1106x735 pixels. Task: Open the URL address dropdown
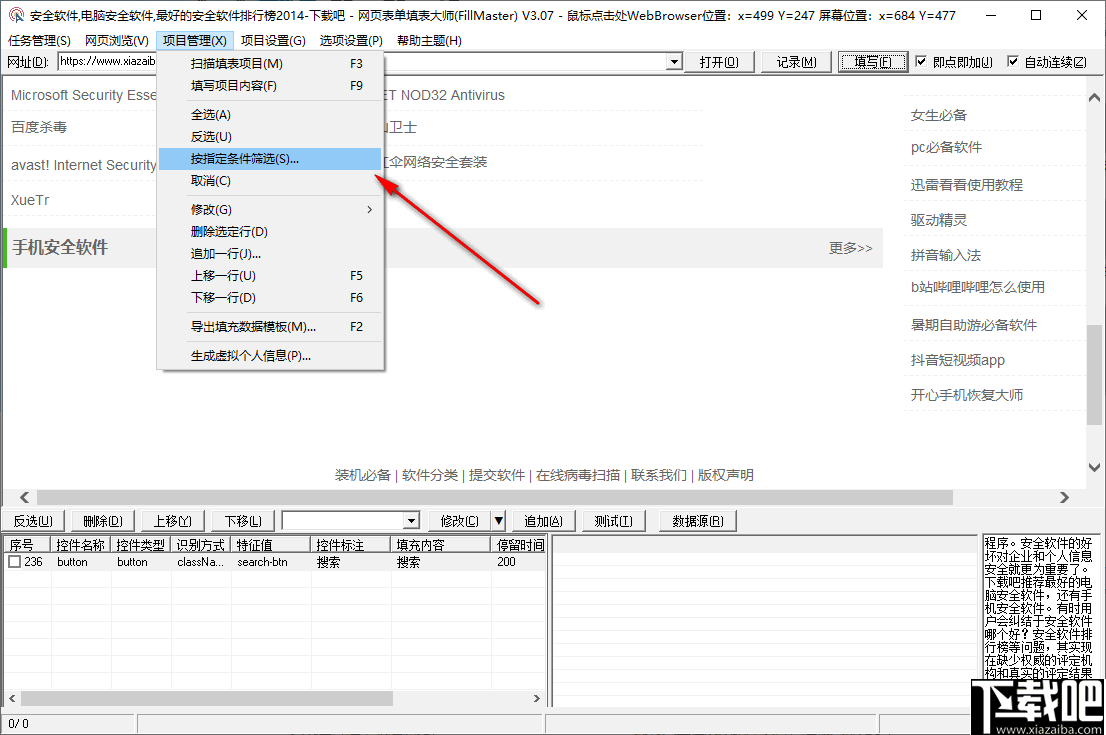click(673, 61)
